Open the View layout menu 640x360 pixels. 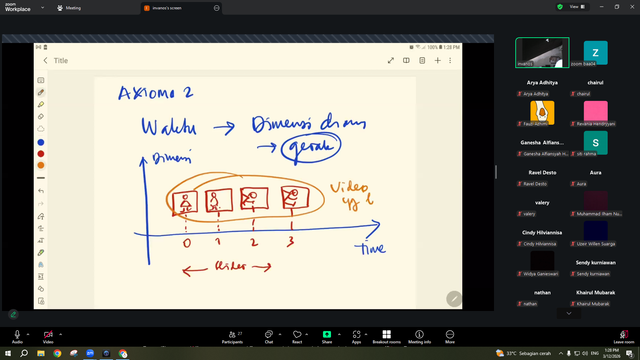[x=577, y=7]
